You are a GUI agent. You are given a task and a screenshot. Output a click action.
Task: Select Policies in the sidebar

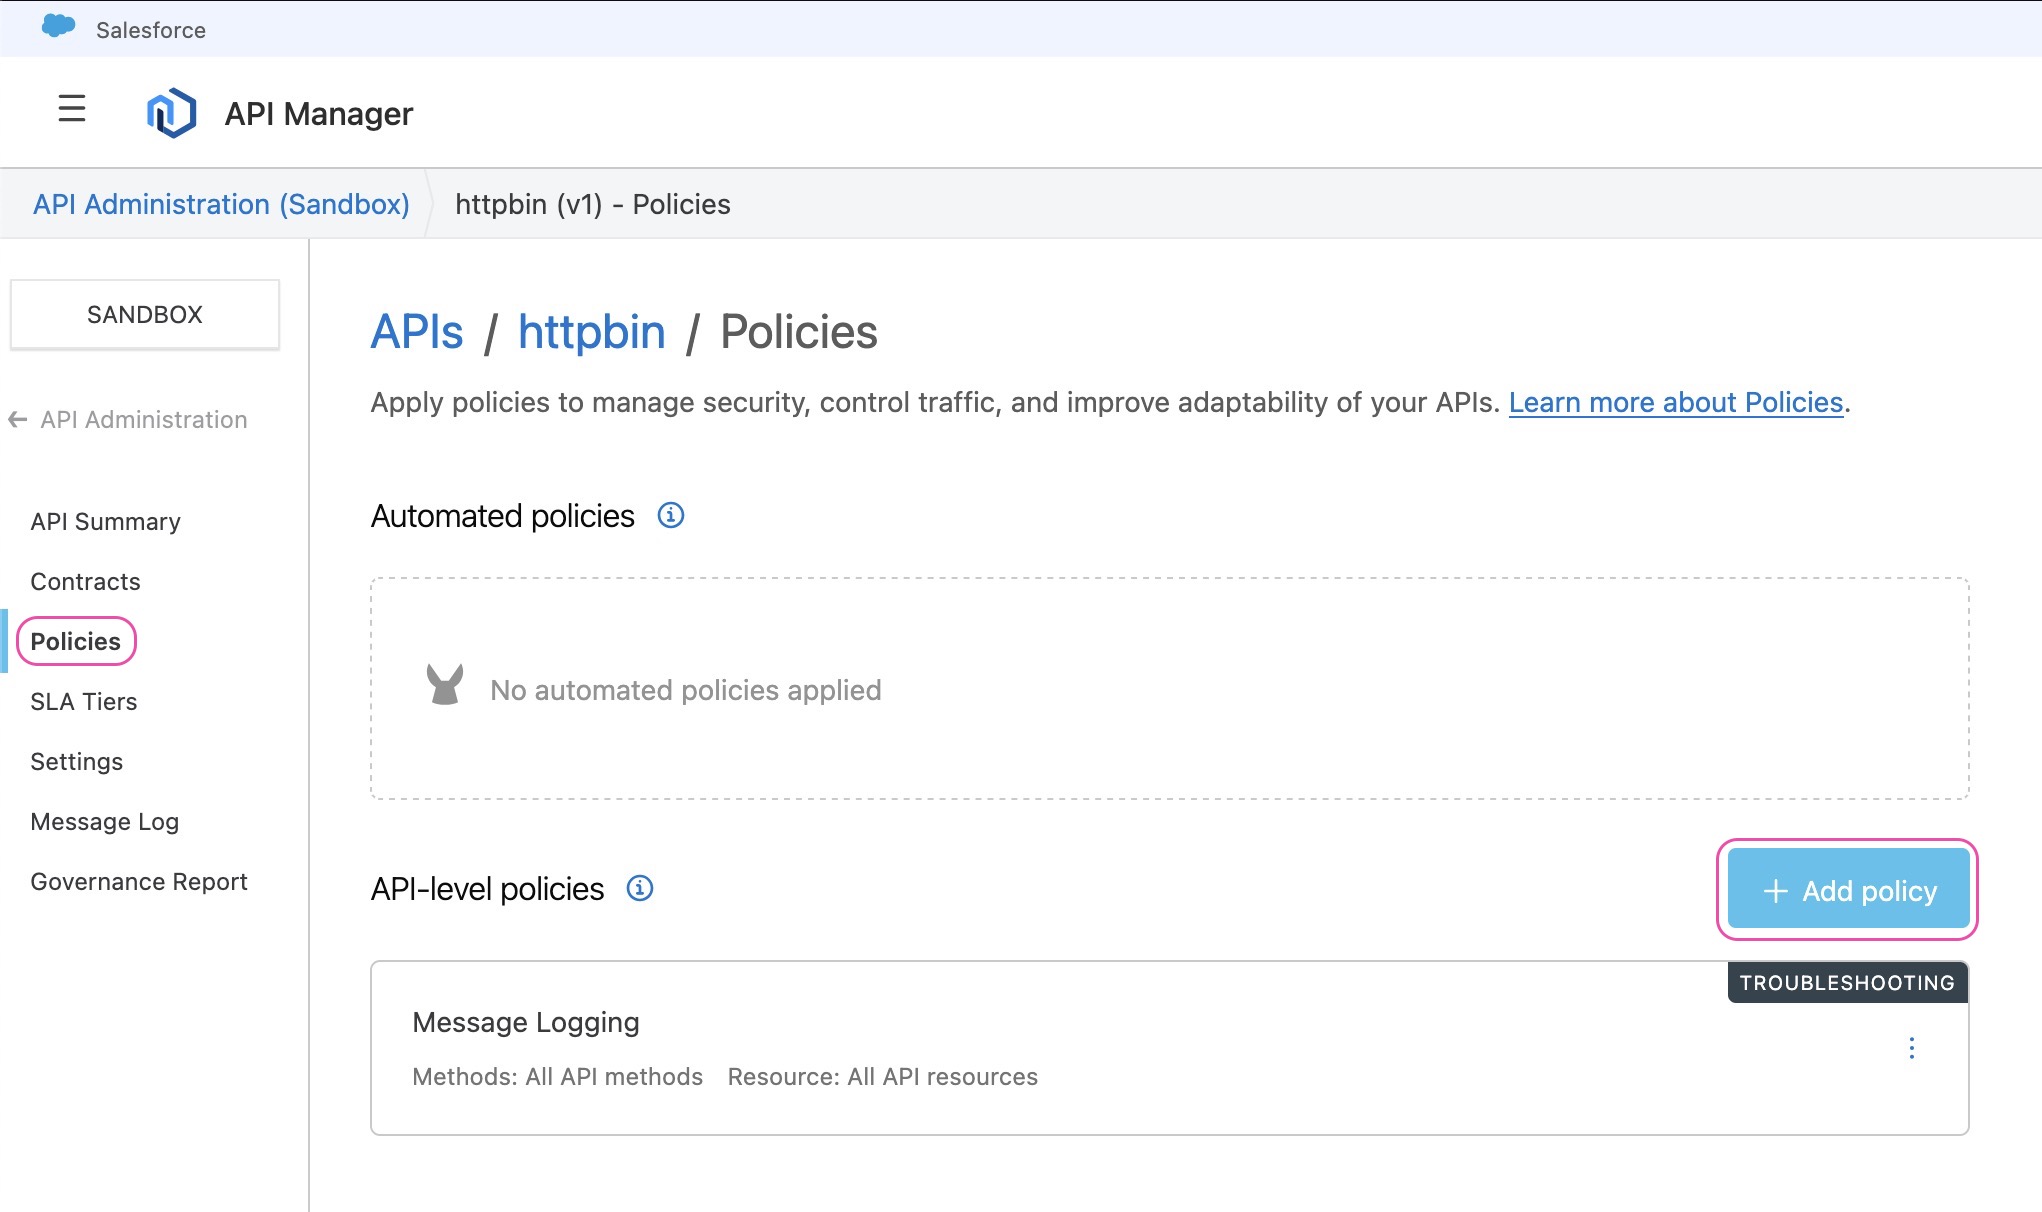[x=76, y=641]
